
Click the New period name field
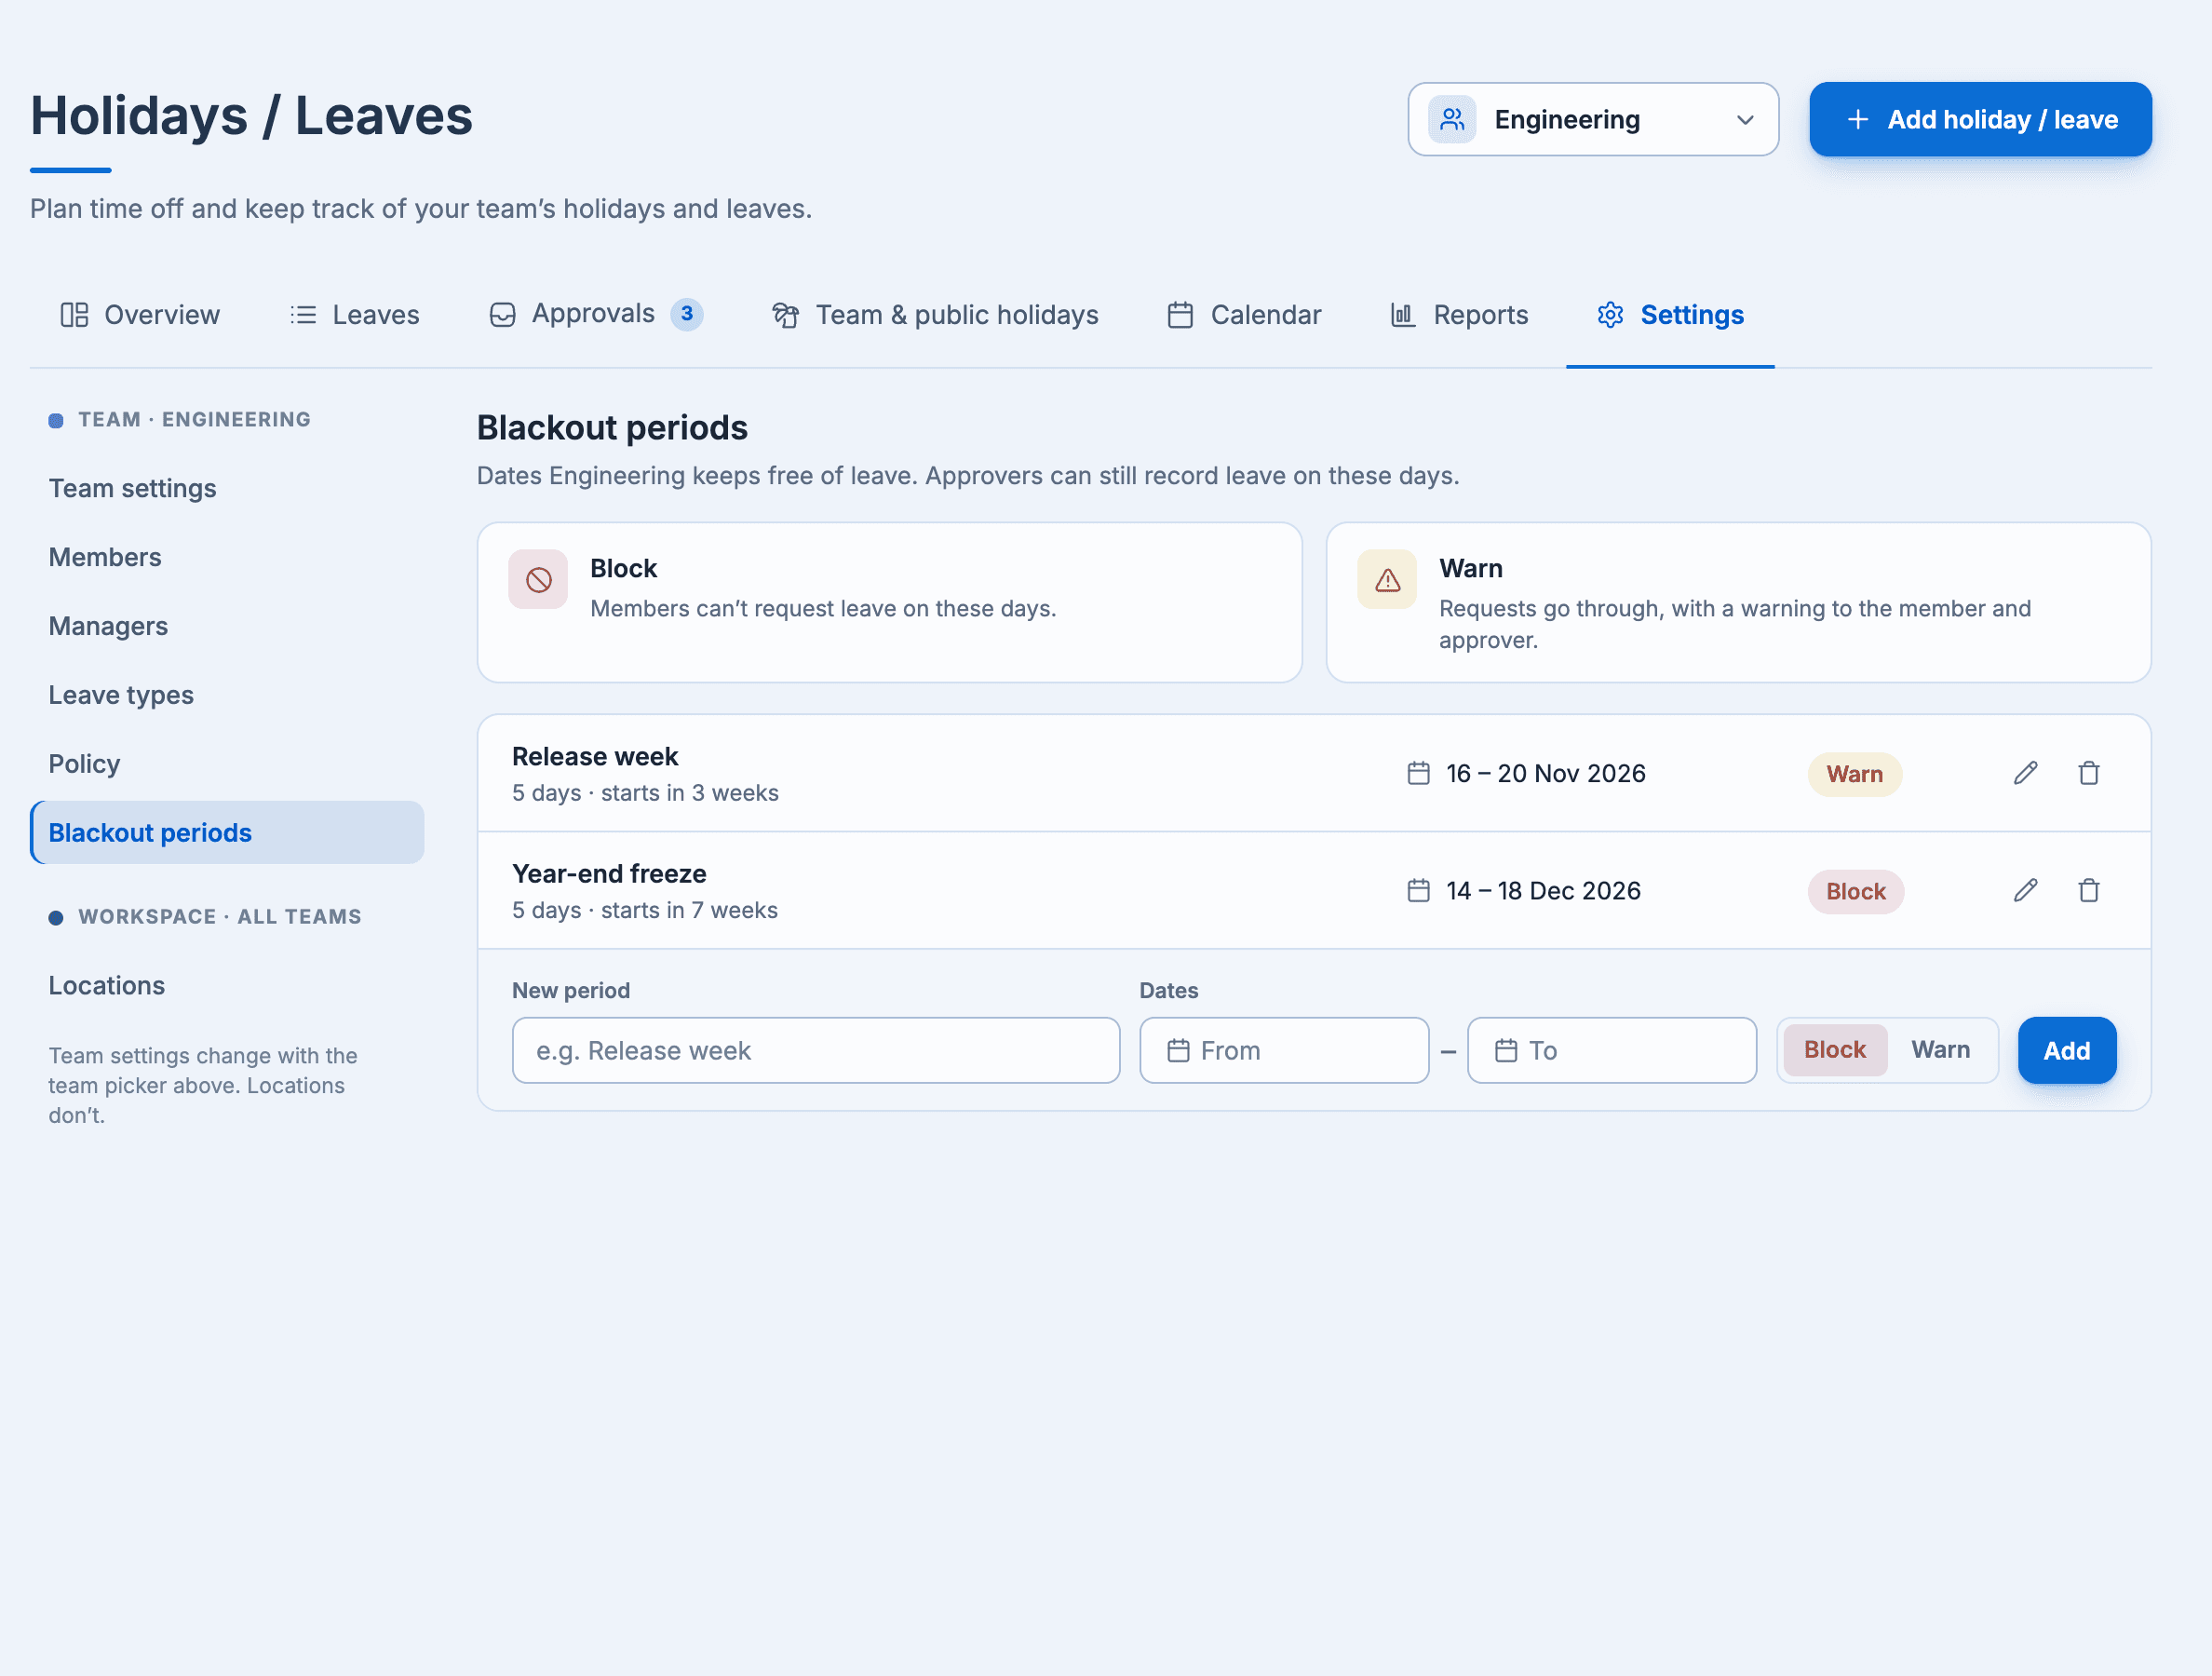pyautogui.click(x=816, y=1051)
